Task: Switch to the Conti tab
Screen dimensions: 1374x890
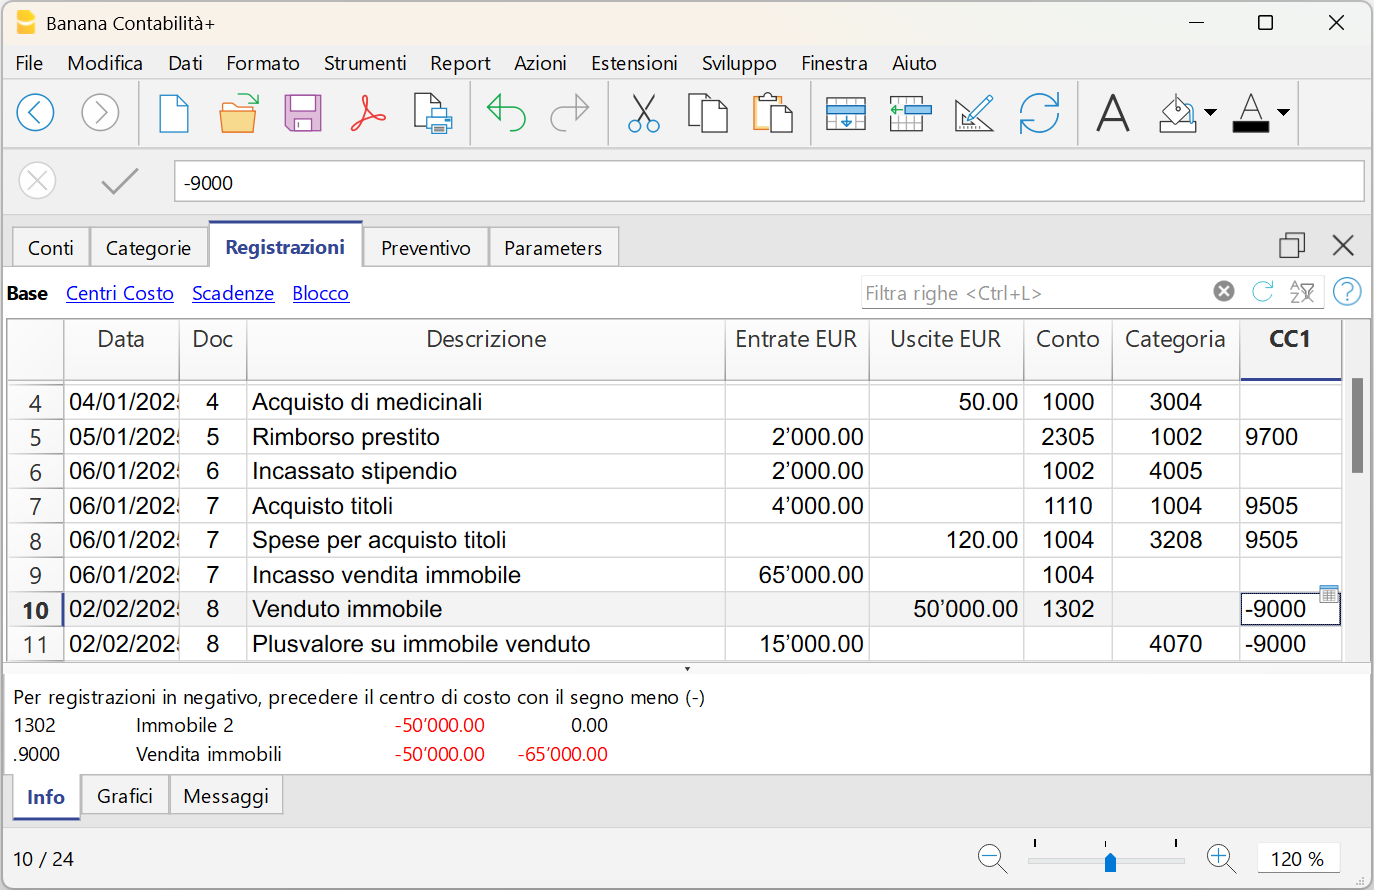Action: coord(51,248)
